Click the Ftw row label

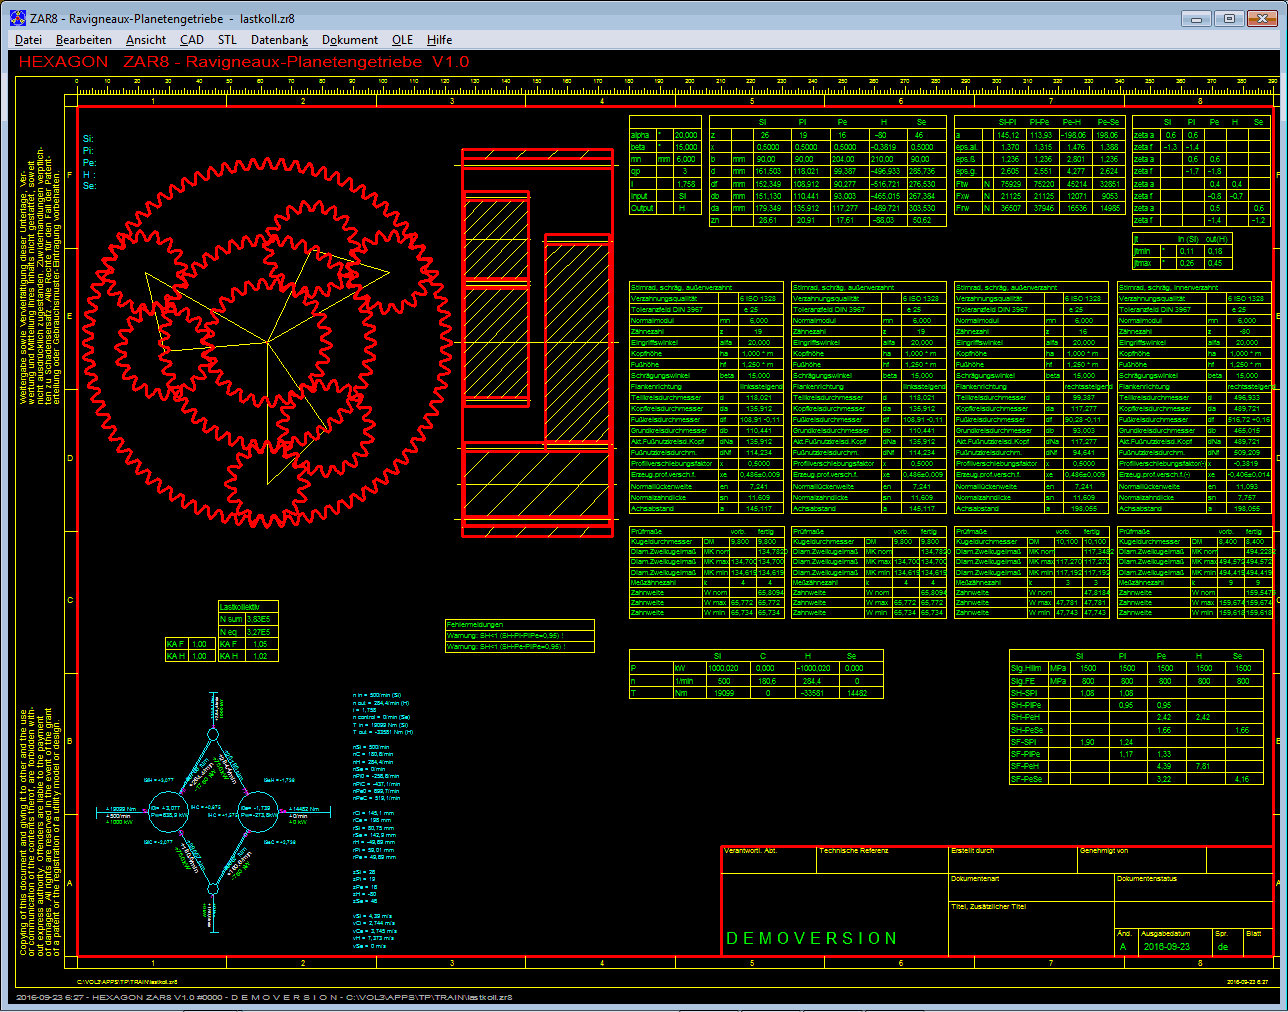point(963,184)
